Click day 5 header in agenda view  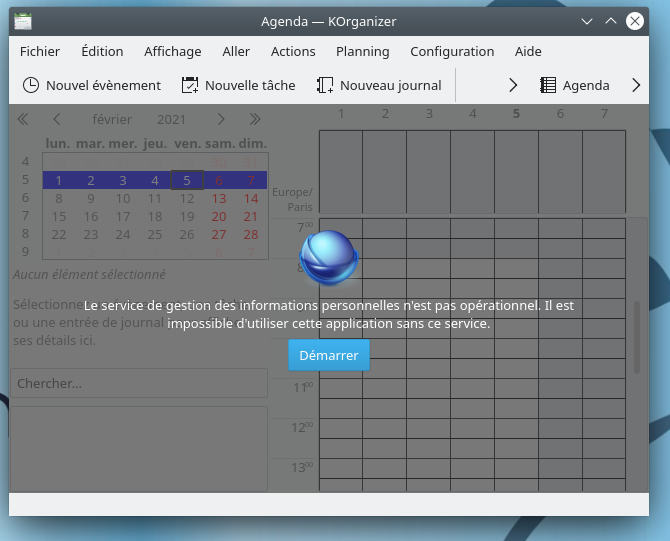(516, 114)
